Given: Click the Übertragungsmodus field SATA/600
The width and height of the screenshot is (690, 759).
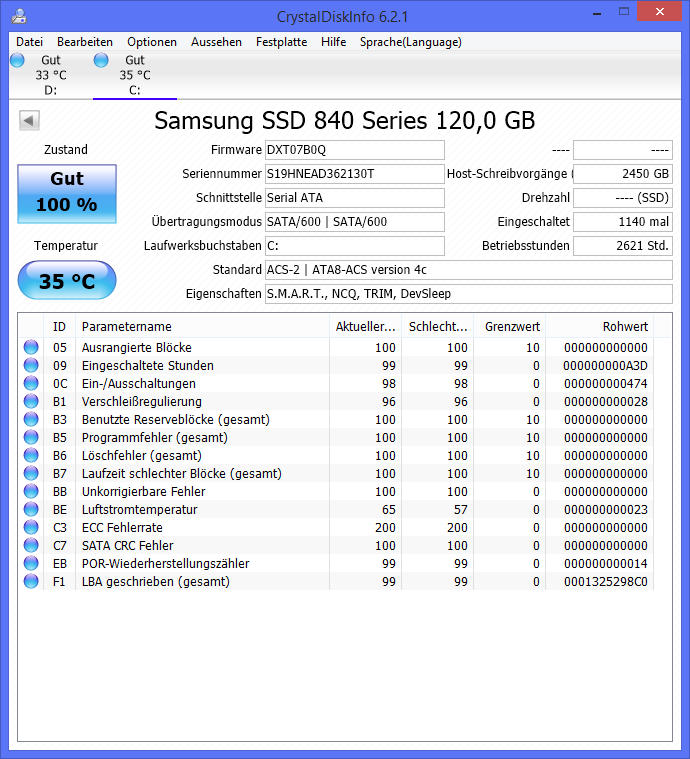Looking at the screenshot, I should pyautogui.click(x=354, y=222).
